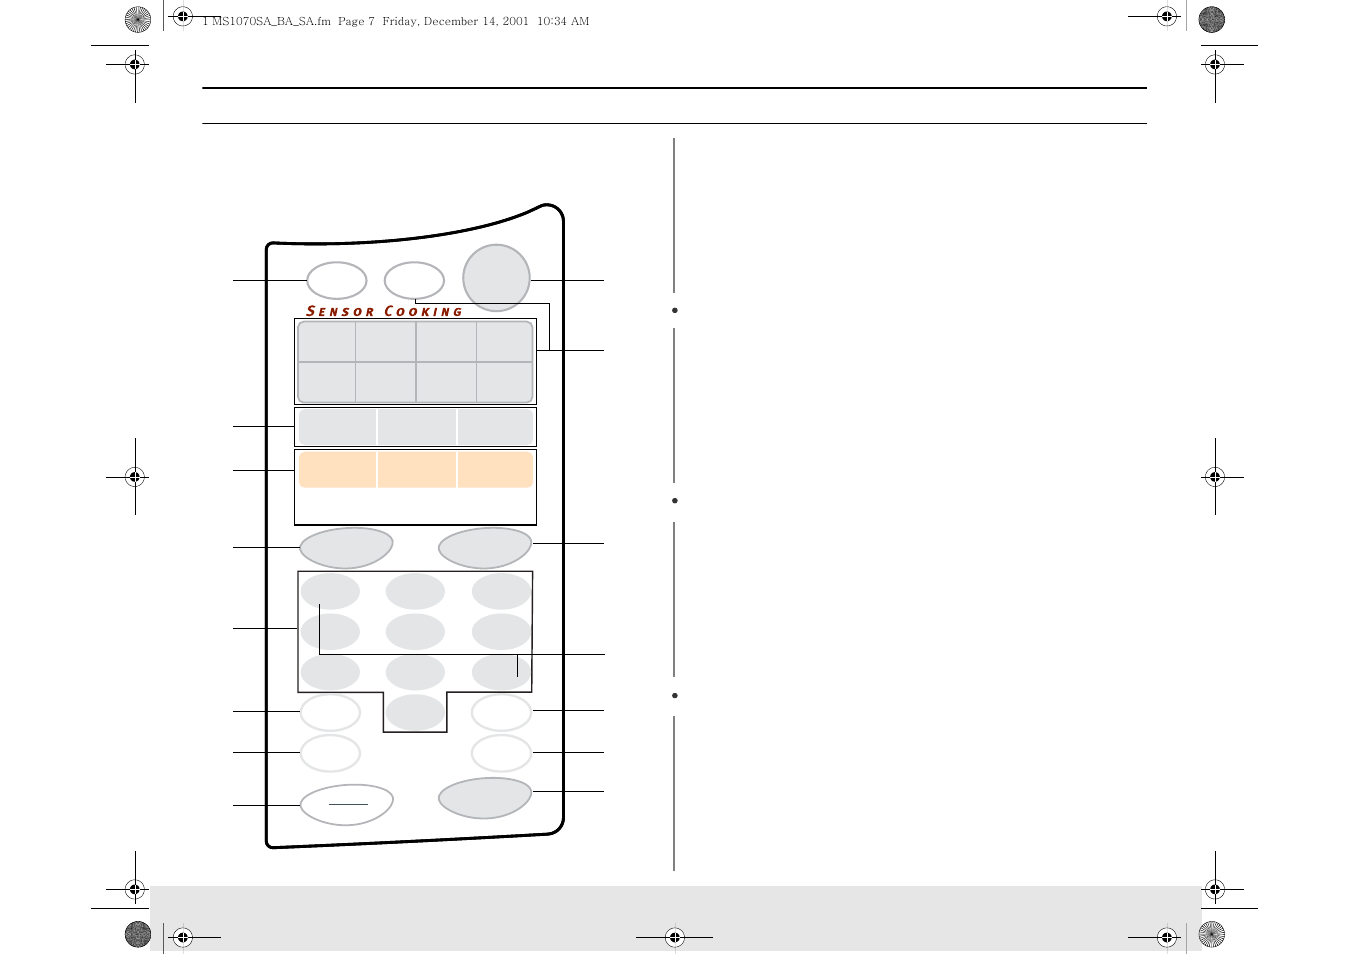Click the gray filled oval beside the lined oval button

pos(485,798)
